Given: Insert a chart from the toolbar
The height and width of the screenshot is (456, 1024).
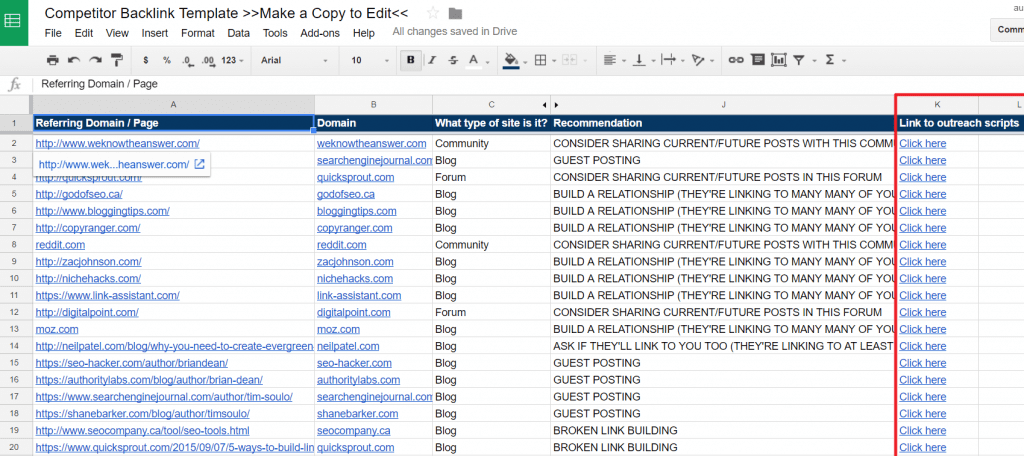Looking at the screenshot, I should point(778,60).
